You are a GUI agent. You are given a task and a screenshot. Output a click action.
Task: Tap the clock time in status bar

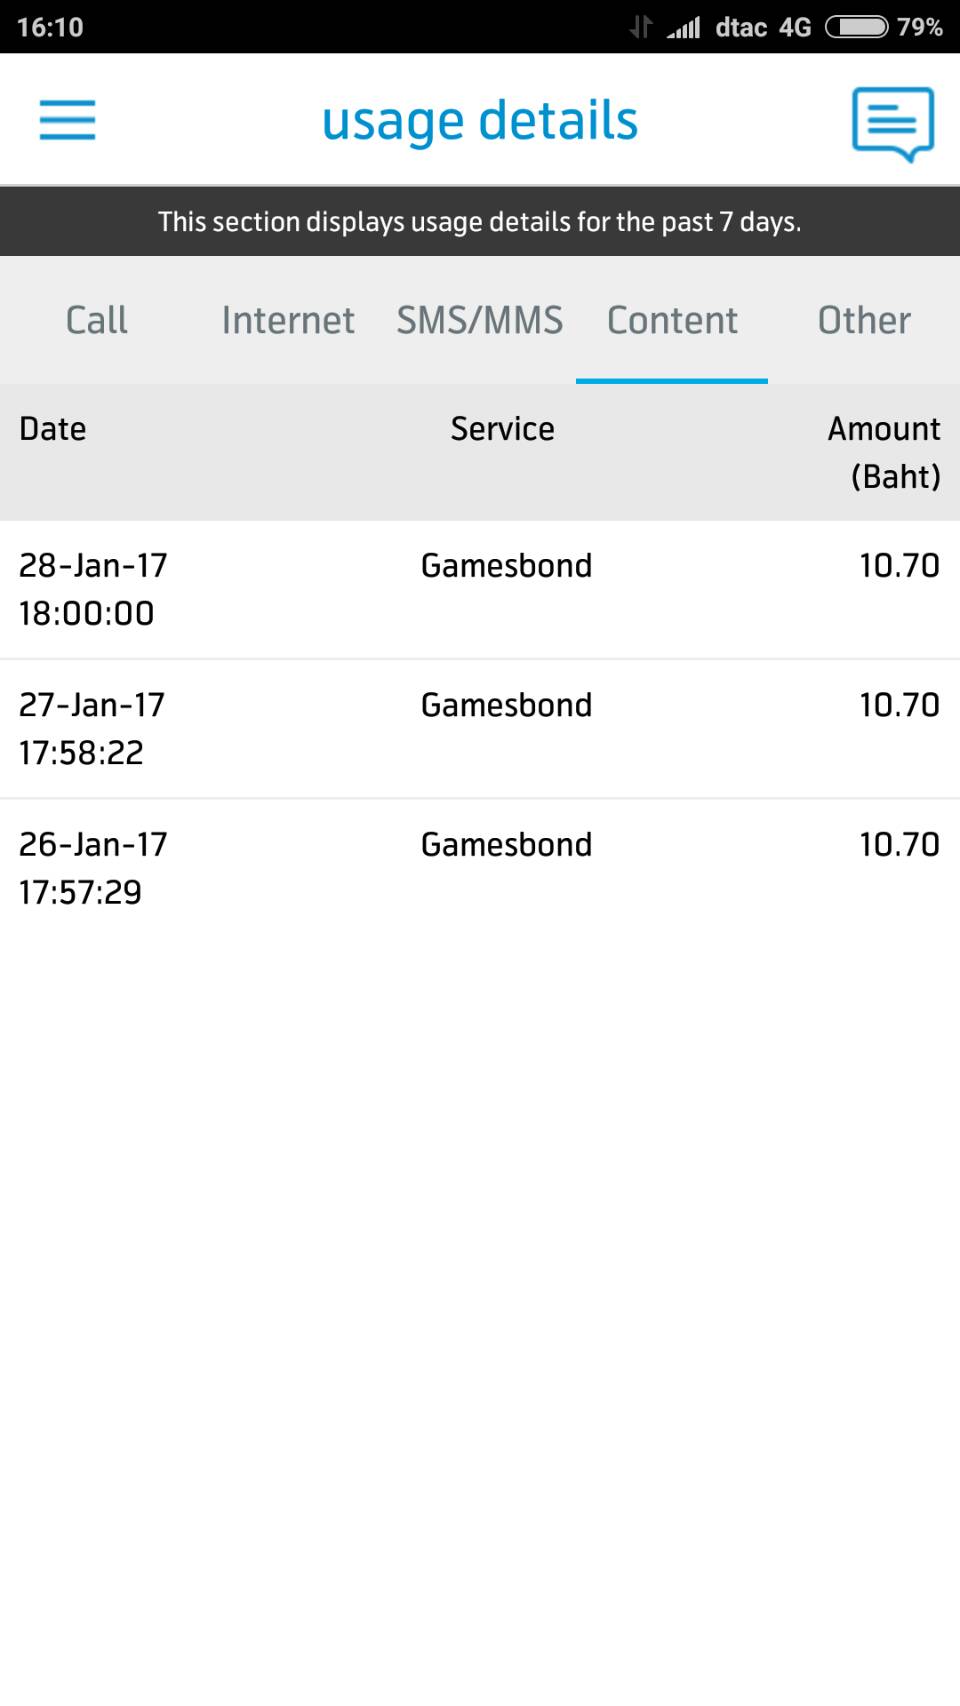50,27
